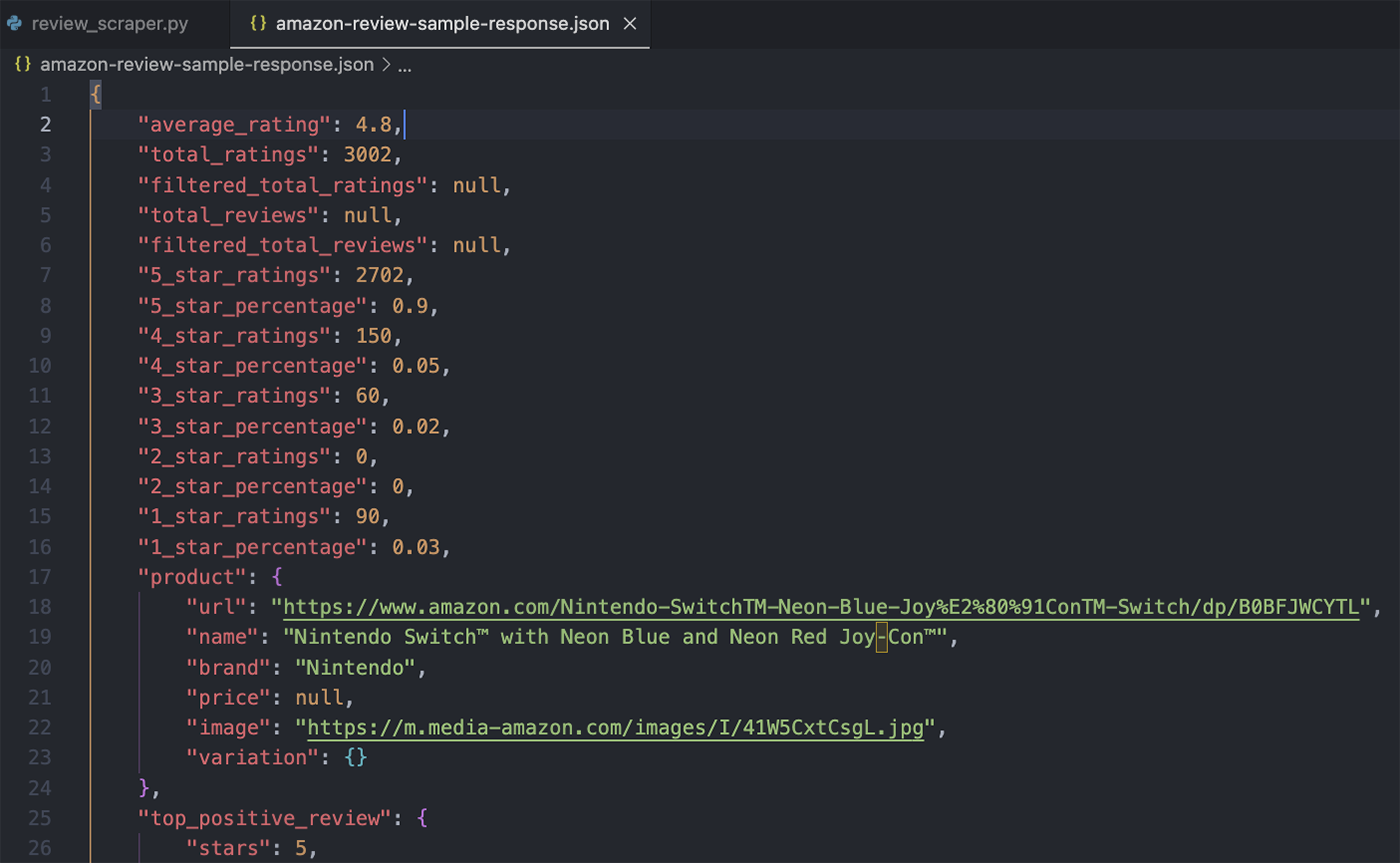1400x863 pixels.
Task: Click the JSON icon in the breadcrumb bar
Action: click(23, 65)
